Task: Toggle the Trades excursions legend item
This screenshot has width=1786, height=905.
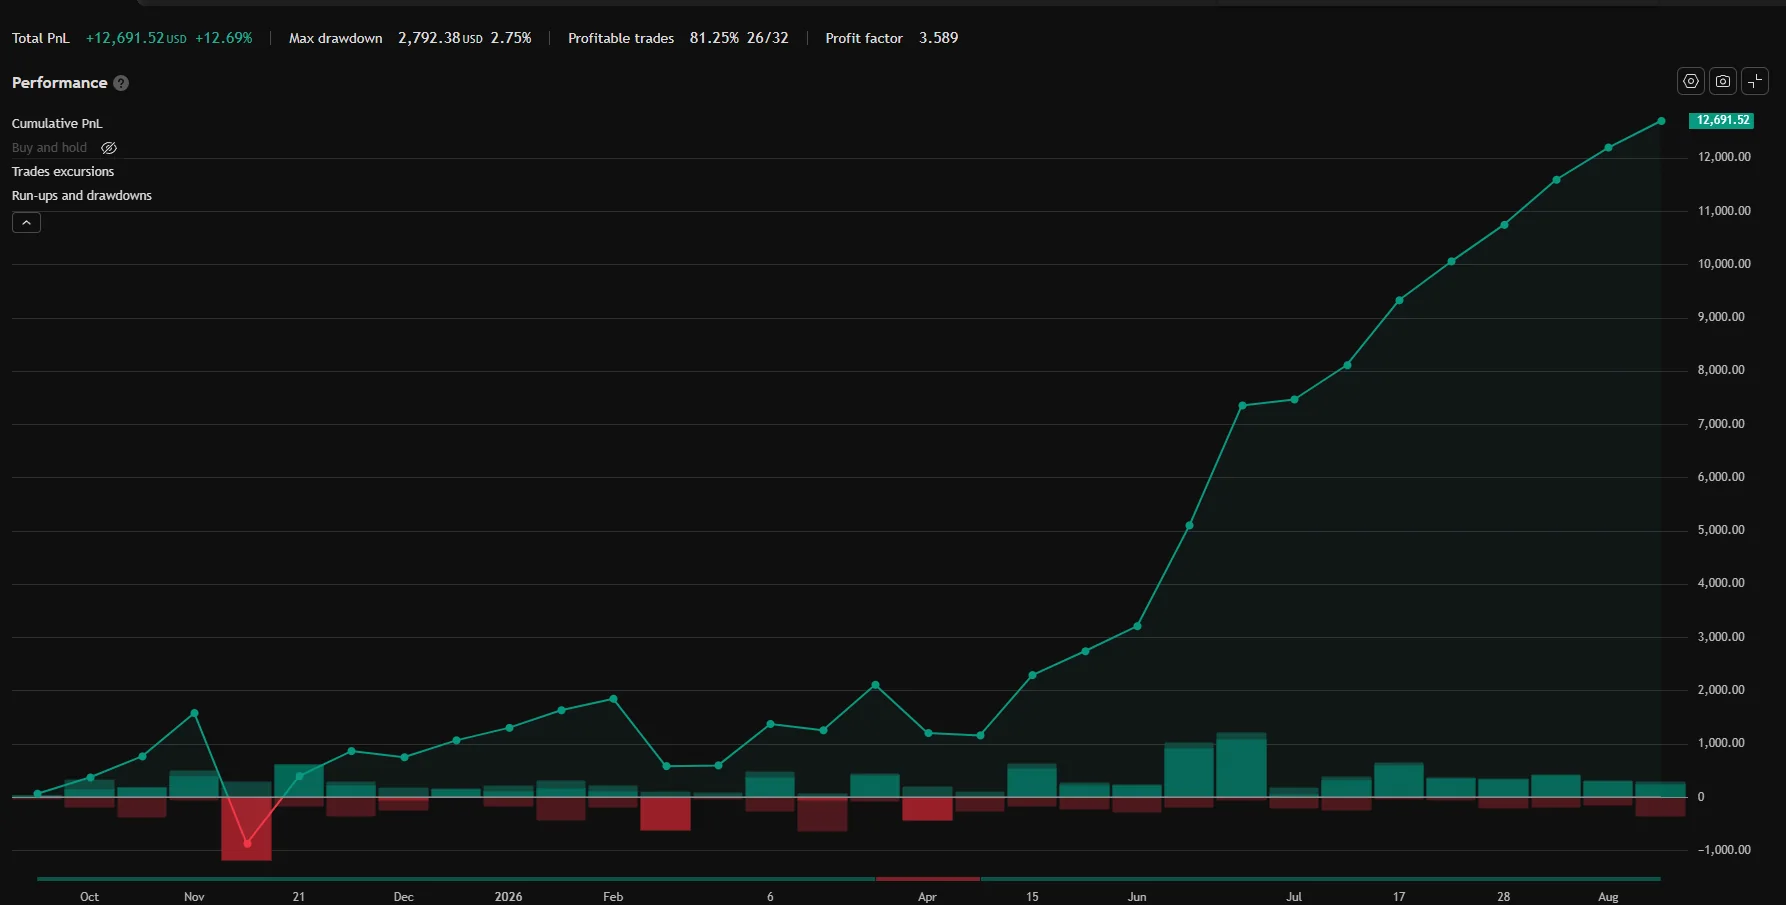Action: click(x=63, y=172)
